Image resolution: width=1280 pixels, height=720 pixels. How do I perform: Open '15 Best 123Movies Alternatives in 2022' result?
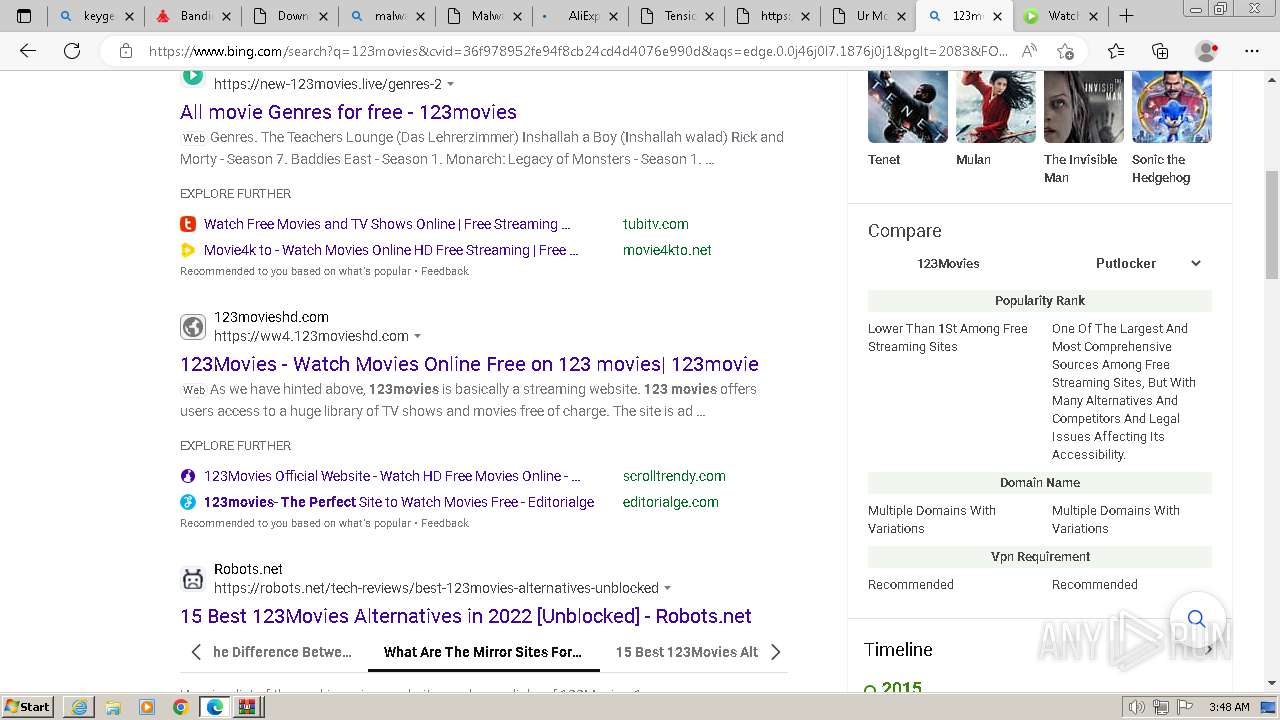point(466,616)
